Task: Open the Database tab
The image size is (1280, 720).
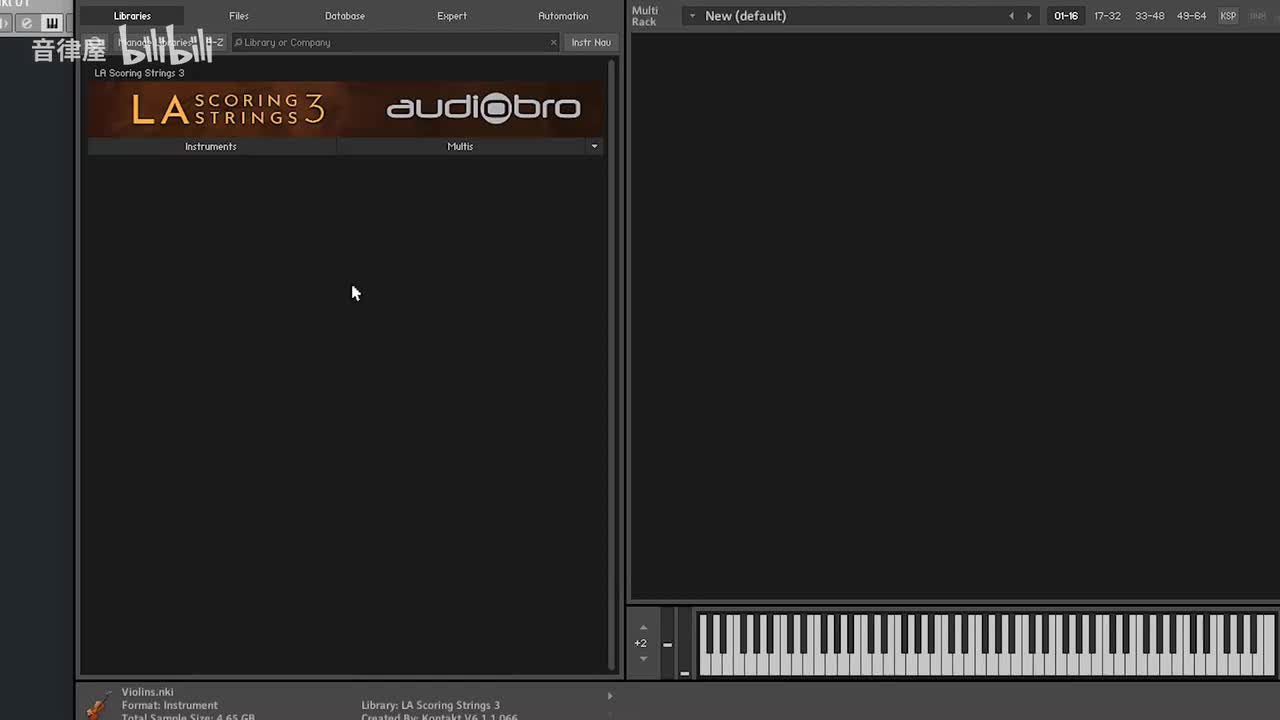Action: coord(345,16)
